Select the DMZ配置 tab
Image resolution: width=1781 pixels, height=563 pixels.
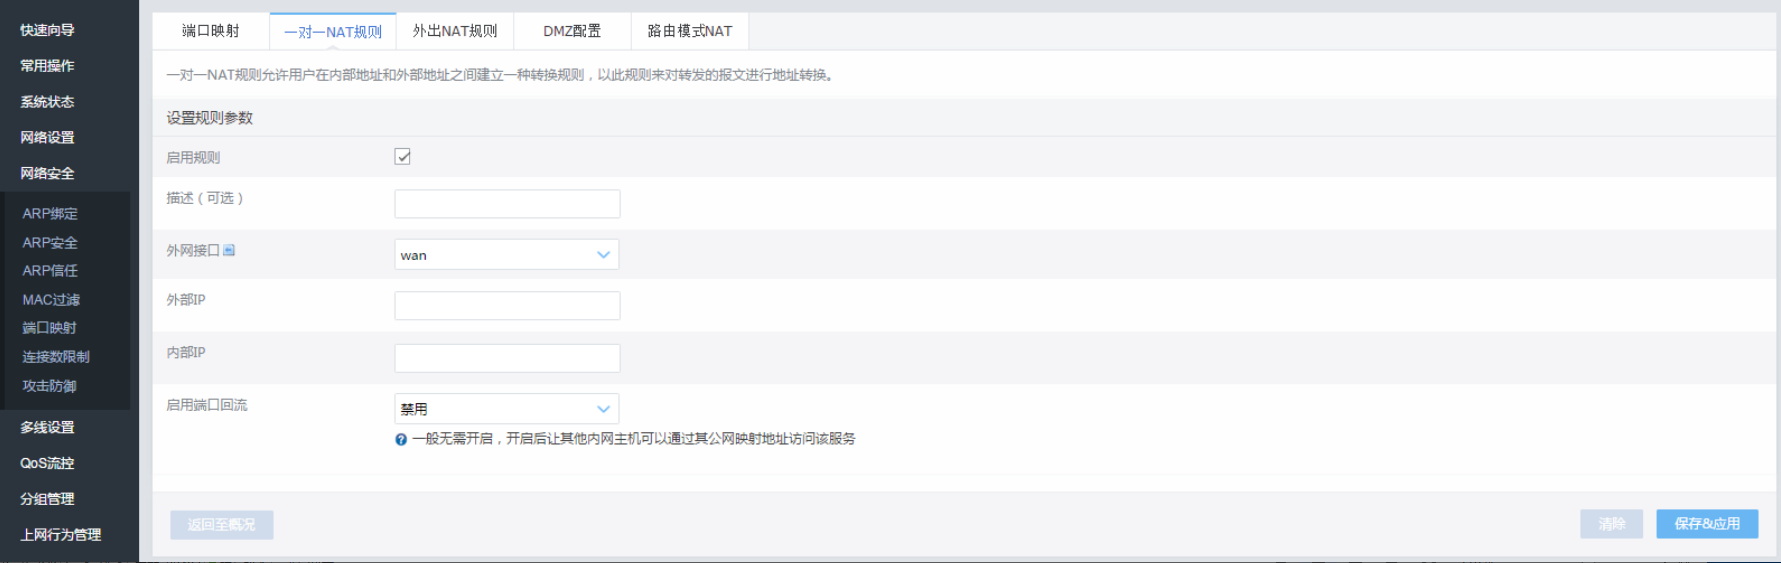pyautogui.click(x=572, y=31)
